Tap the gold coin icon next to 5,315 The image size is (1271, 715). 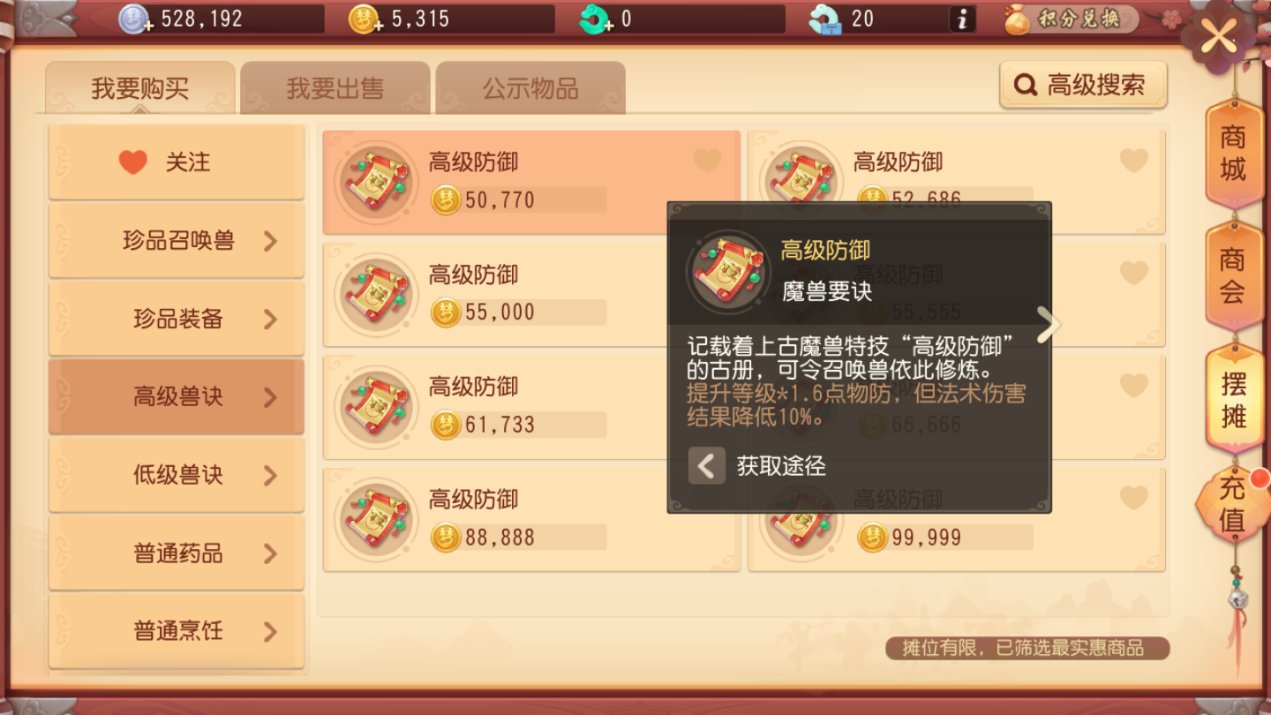[x=365, y=19]
